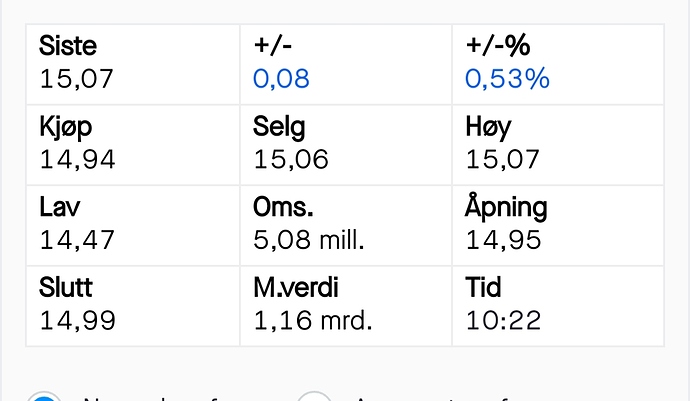Click the Kjøp price 14,94
The image size is (690, 401).
click(x=77, y=159)
